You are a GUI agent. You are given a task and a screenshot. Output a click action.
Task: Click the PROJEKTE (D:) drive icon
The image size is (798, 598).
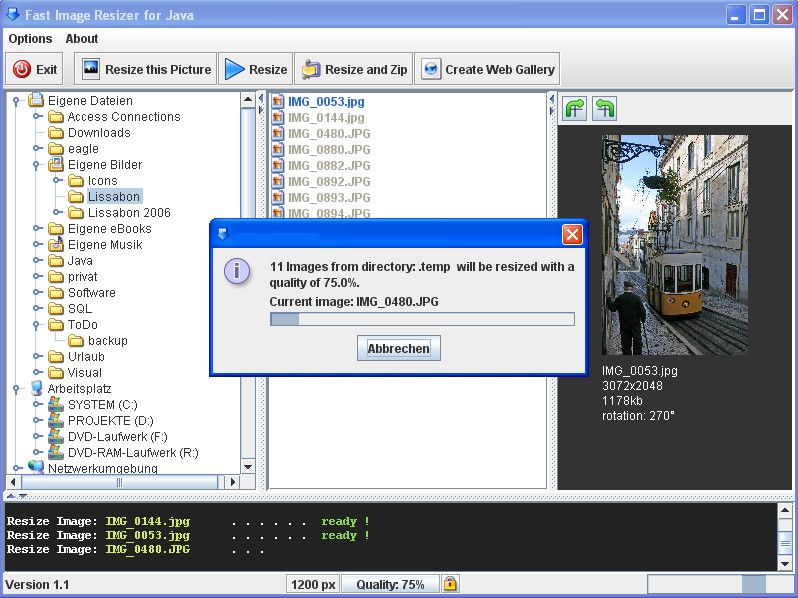pos(55,420)
